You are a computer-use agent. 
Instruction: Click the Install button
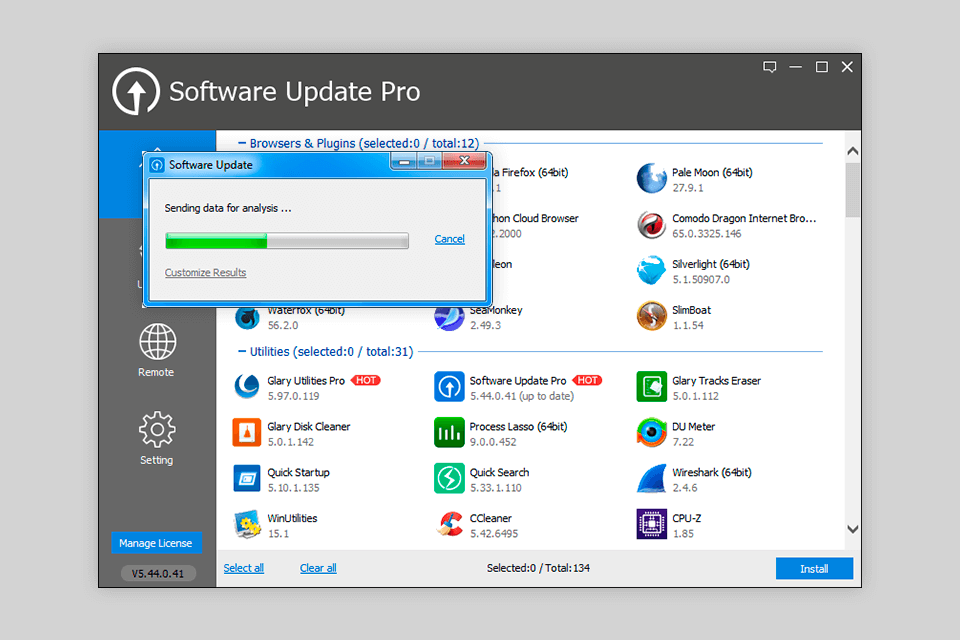pyautogui.click(x=814, y=568)
